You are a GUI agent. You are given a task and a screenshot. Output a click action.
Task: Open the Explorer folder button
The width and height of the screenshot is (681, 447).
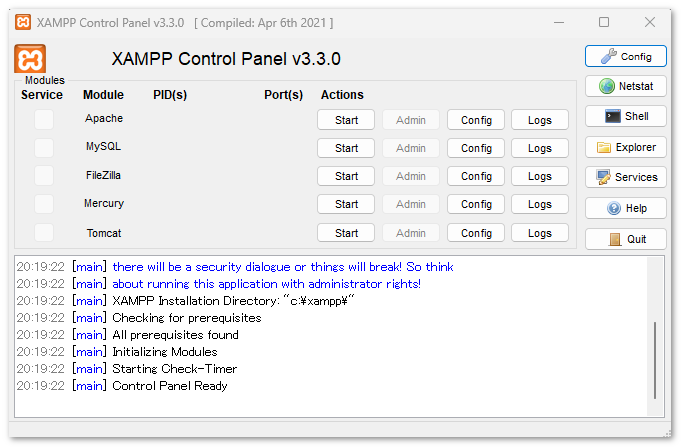point(625,147)
